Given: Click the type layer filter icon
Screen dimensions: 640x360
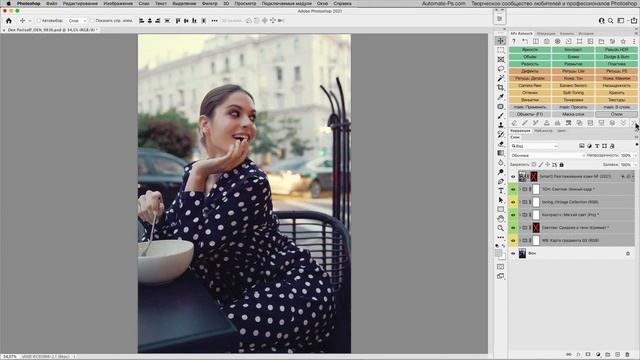Looking at the screenshot, I should click(x=597, y=146).
